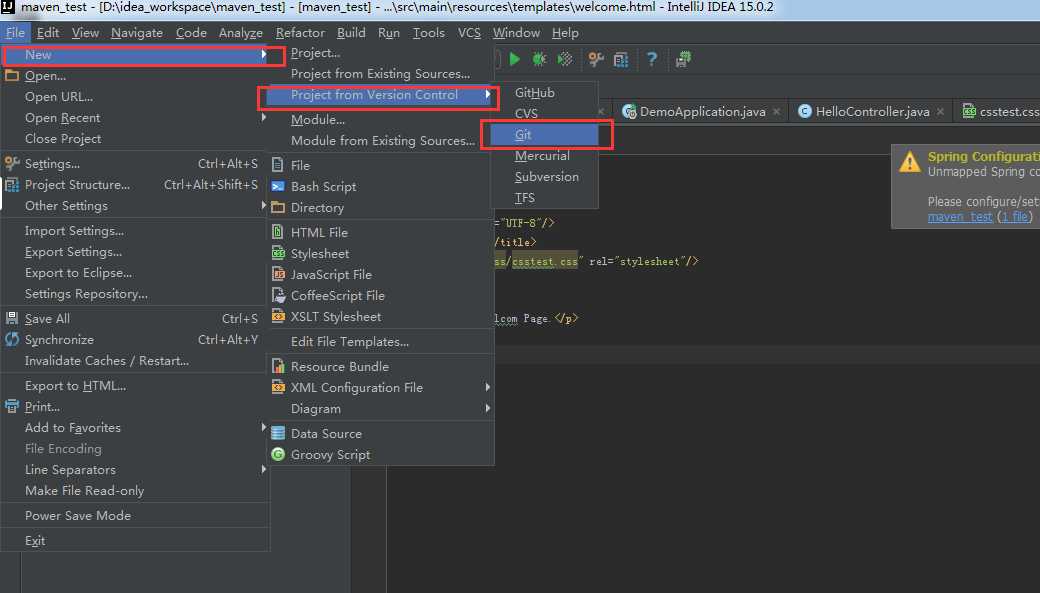Expand Line Separators submenu arrow
The image size is (1040, 593).
tap(263, 469)
